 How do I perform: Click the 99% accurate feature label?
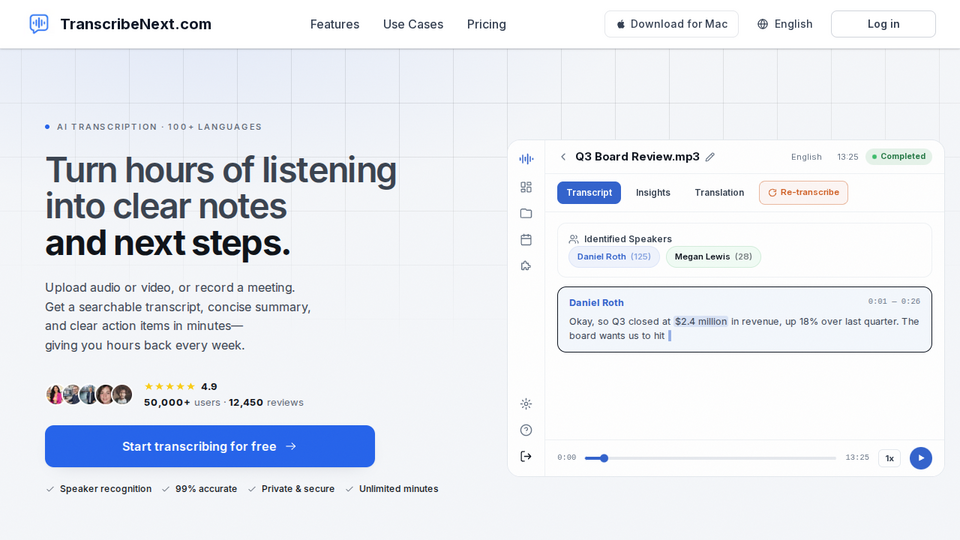[206, 489]
